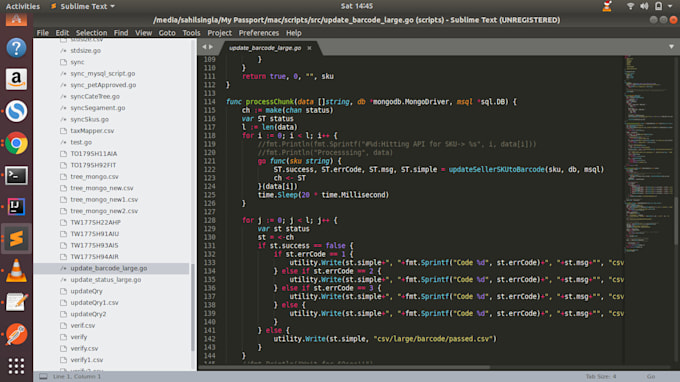Open verify1.csv in the sidebar

point(87,360)
